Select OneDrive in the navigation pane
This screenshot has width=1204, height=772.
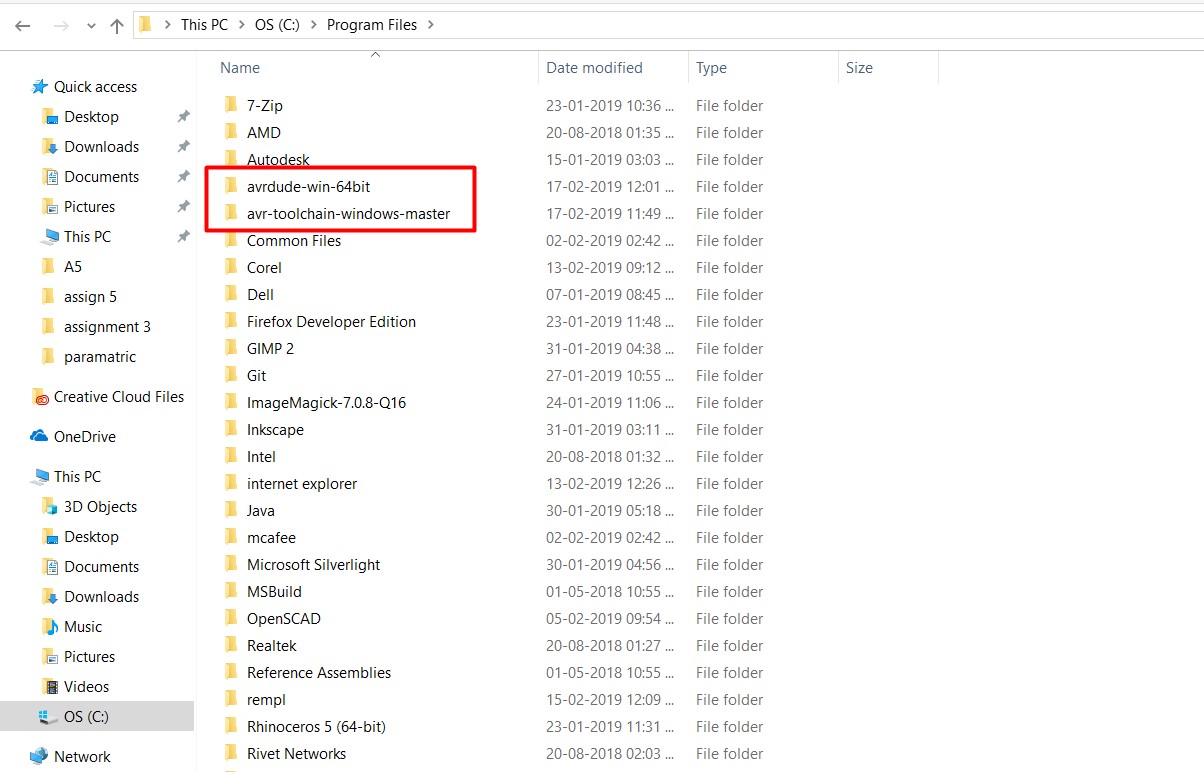pyautogui.click(x=84, y=437)
